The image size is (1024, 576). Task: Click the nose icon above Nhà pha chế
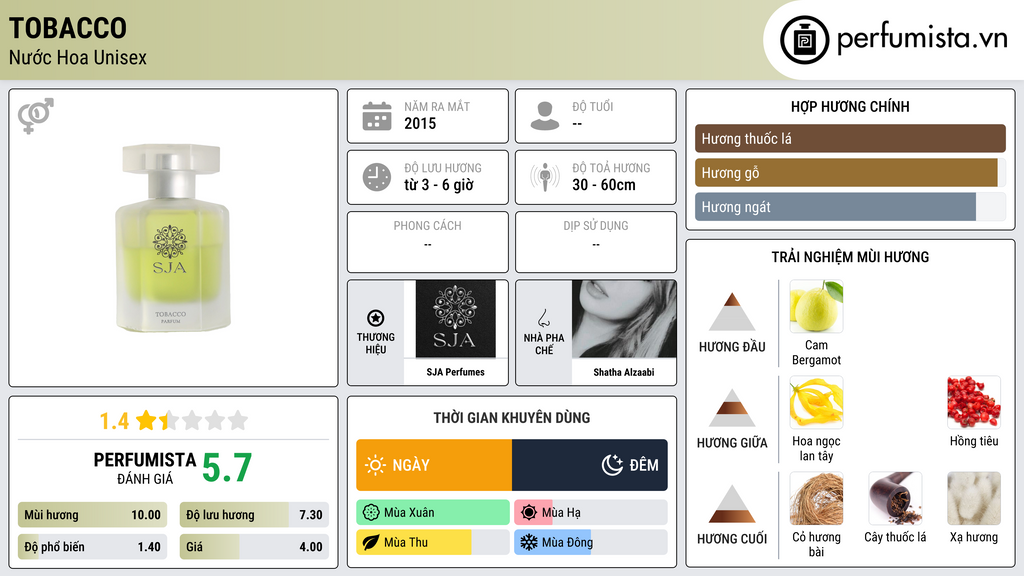[x=543, y=318]
